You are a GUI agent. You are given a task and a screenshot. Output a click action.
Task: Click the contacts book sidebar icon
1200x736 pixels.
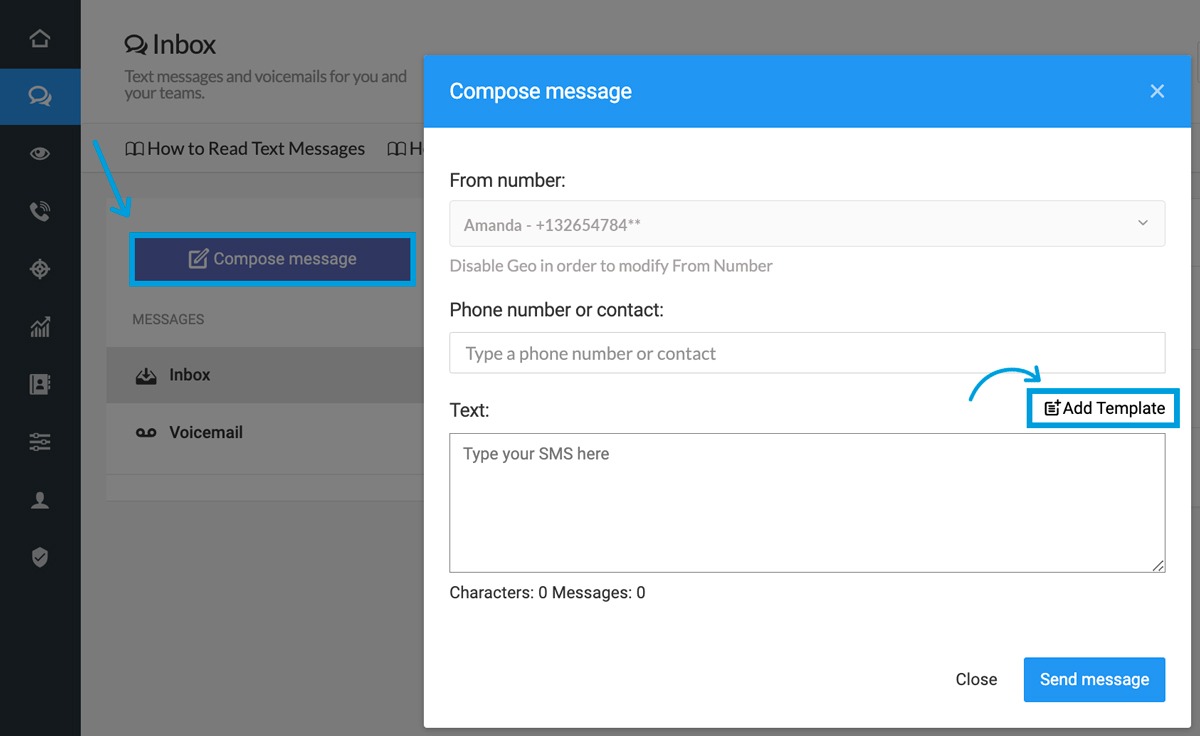coord(40,385)
